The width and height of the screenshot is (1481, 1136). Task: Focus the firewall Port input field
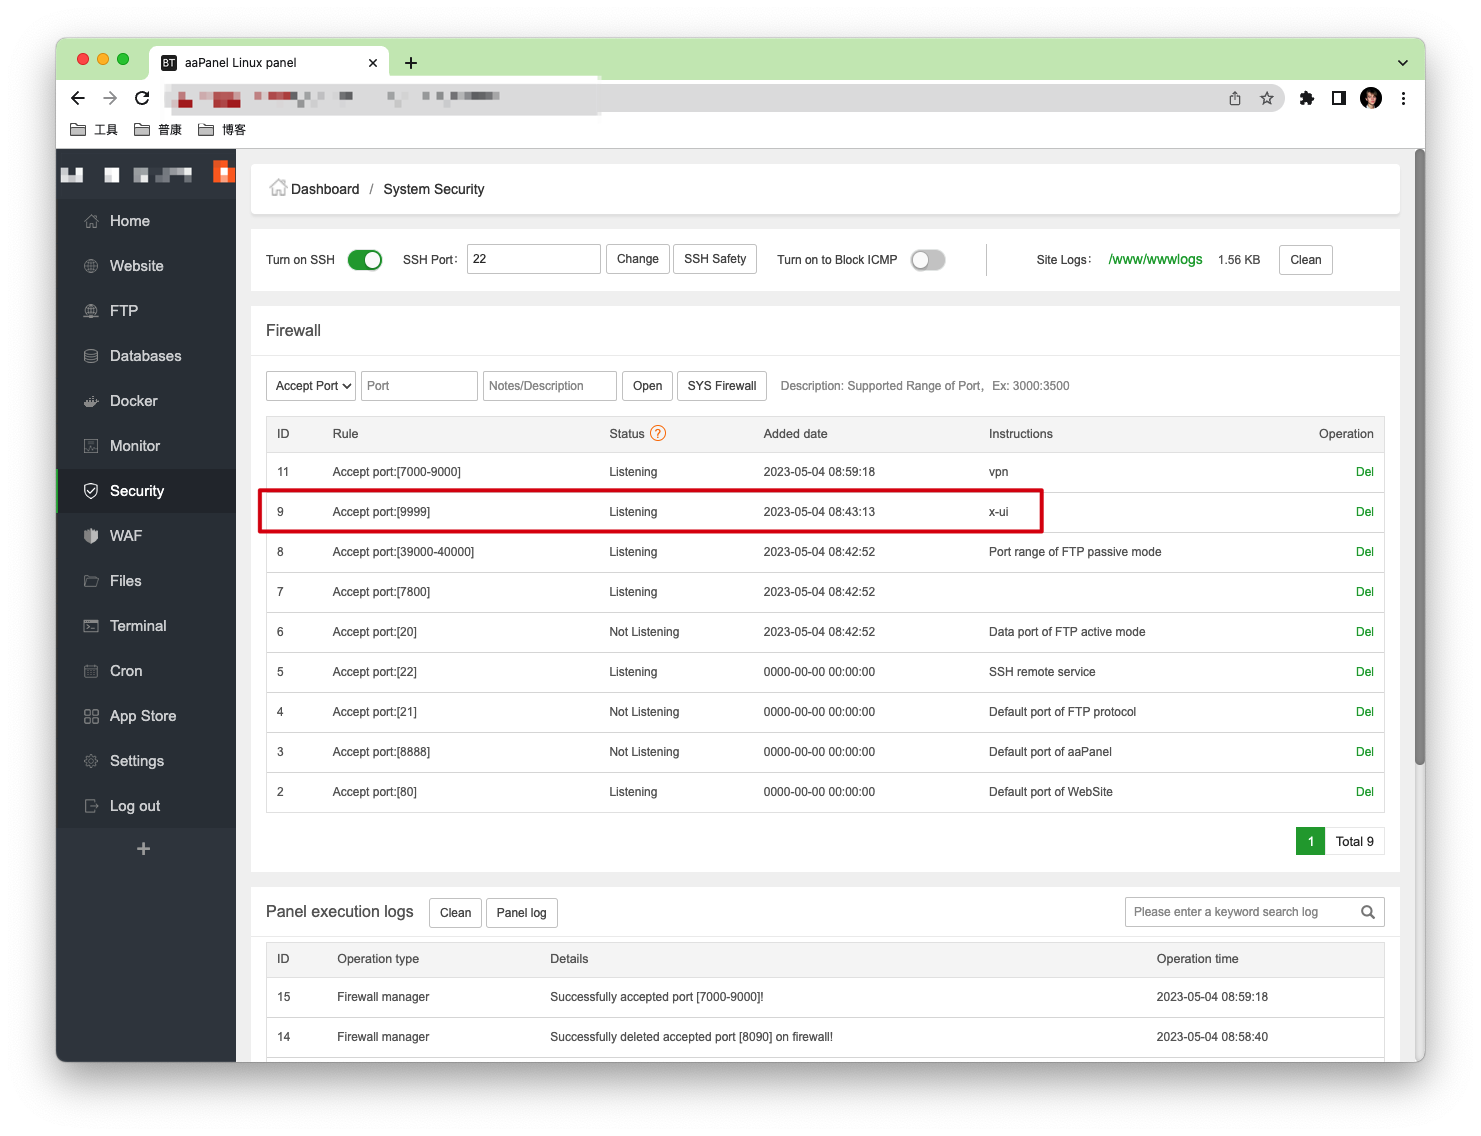point(419,386)
